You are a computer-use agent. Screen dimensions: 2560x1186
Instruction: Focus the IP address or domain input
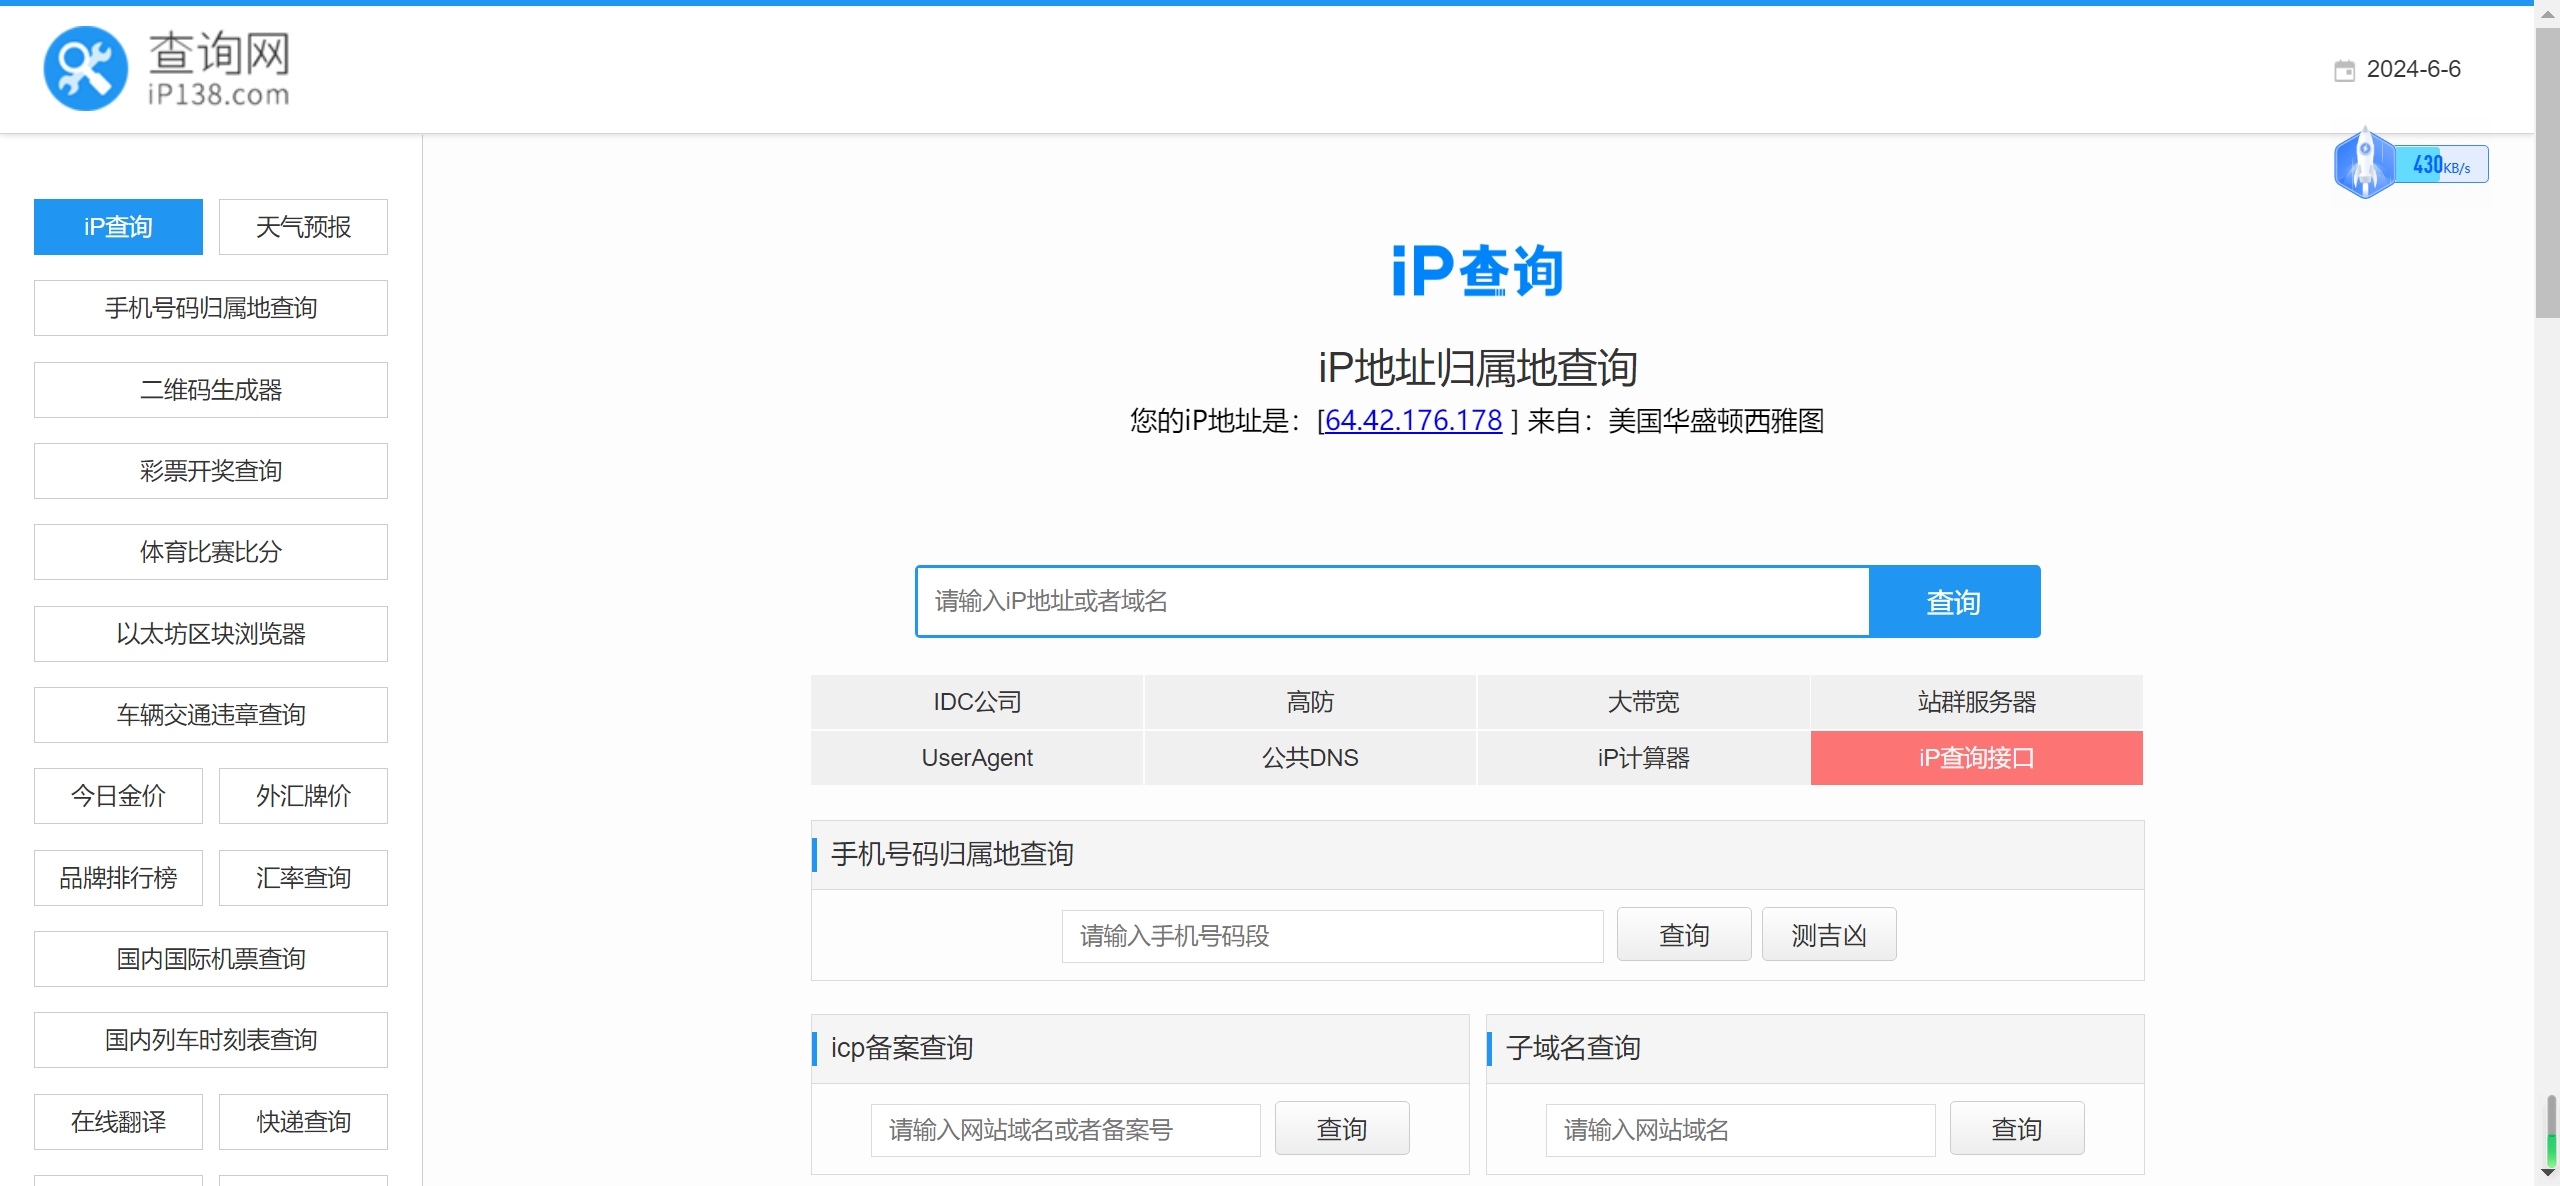tap(1392, 601)
